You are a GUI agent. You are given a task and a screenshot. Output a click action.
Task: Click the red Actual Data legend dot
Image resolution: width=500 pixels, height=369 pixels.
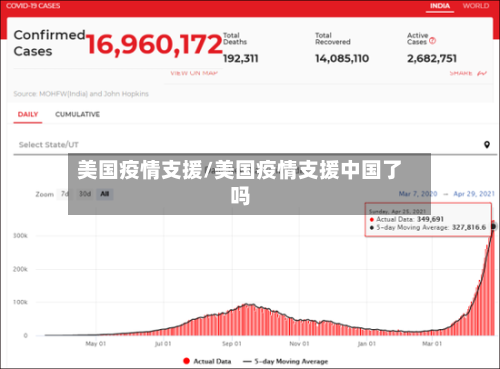[x=186, y=361]
